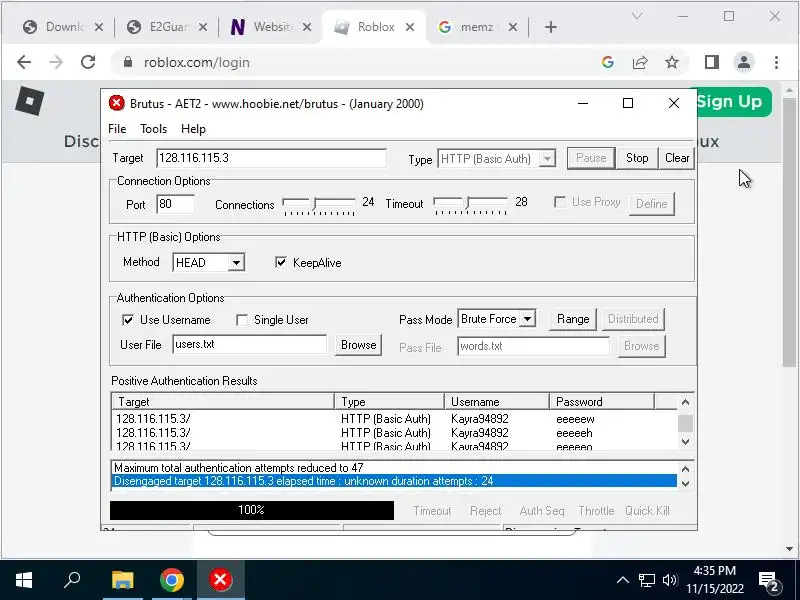Screen dimensions: 800x600
Task: Click the results list scroll down arrow
Action: [x=685, y=441]
